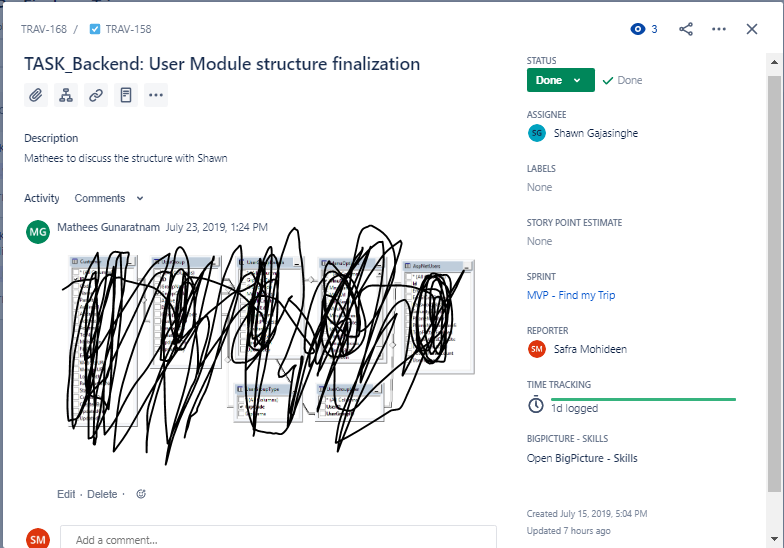
Task: Click the Add a comment input field
Action: point(278,538)
